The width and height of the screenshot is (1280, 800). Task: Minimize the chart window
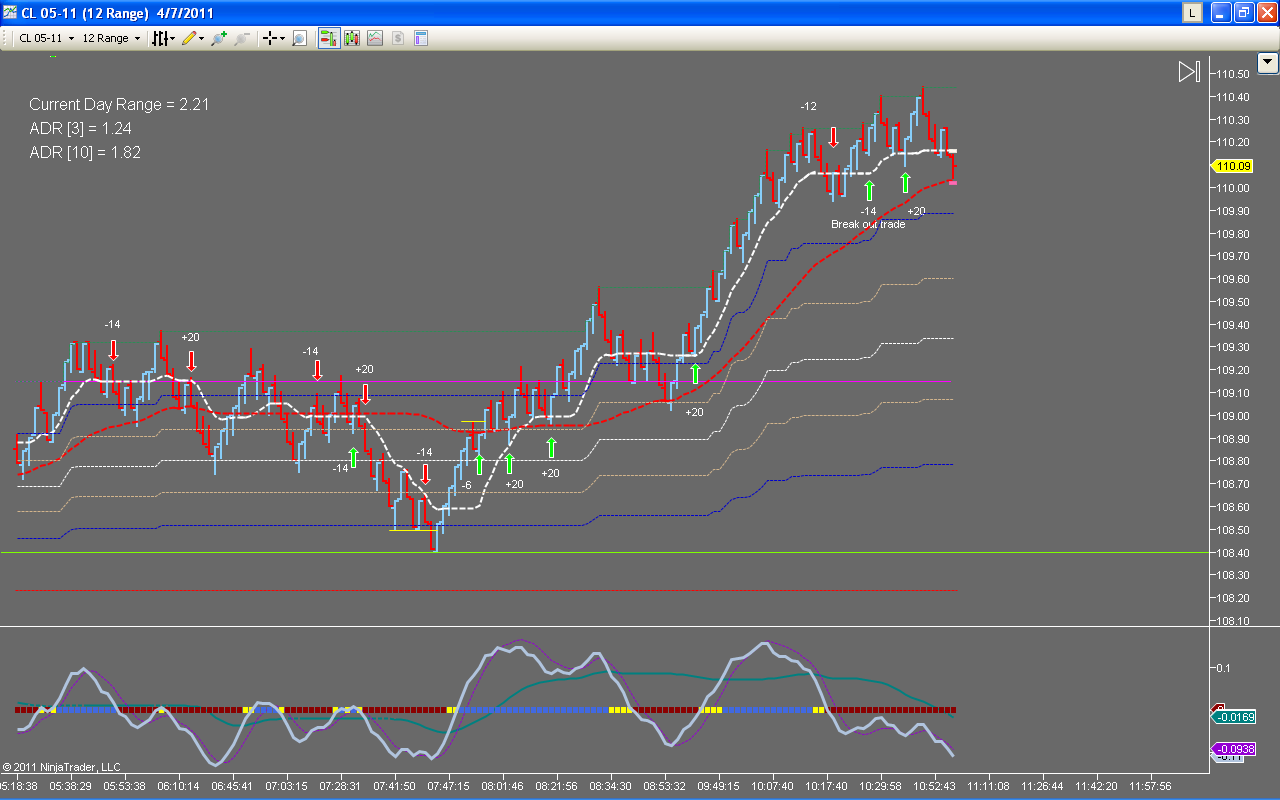pyautogui.click(x=1222, y=13)
